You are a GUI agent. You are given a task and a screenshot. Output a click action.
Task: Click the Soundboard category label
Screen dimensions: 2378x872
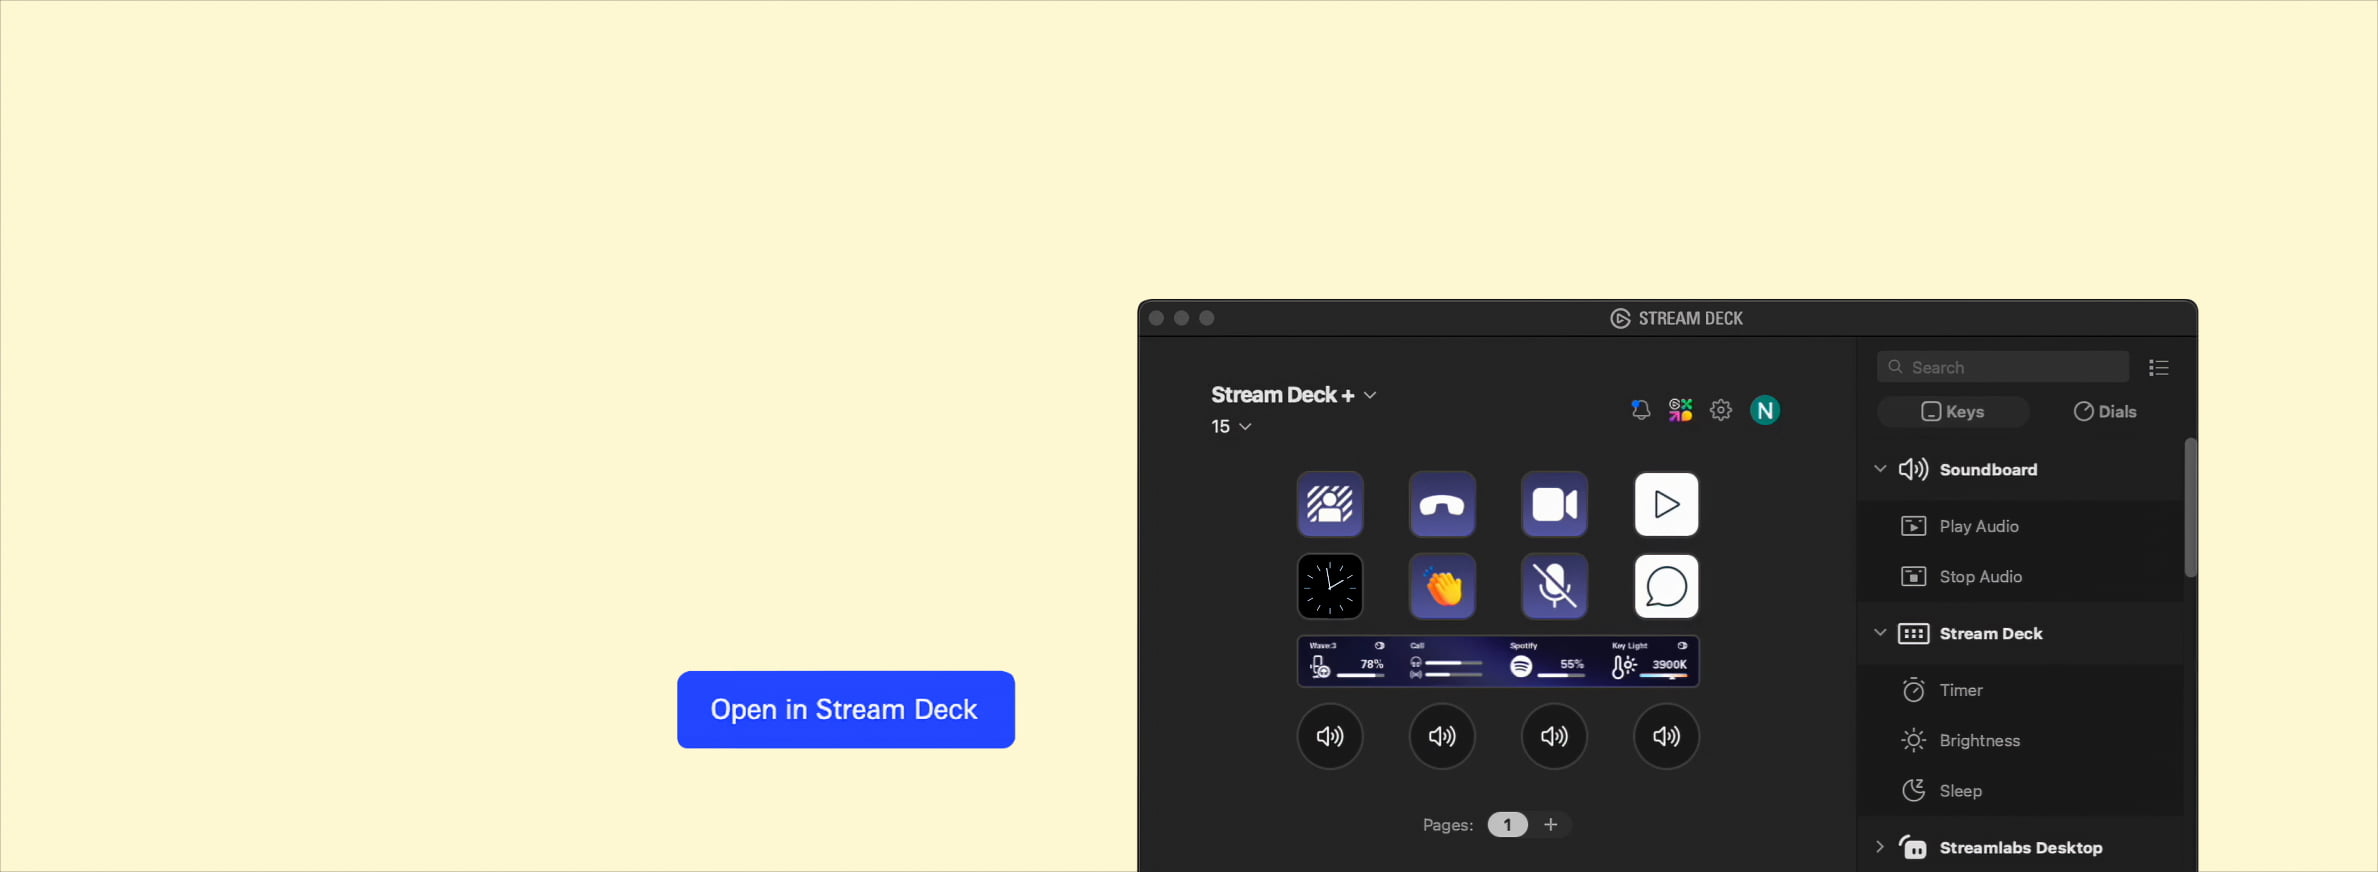[x=1988, y=469]
